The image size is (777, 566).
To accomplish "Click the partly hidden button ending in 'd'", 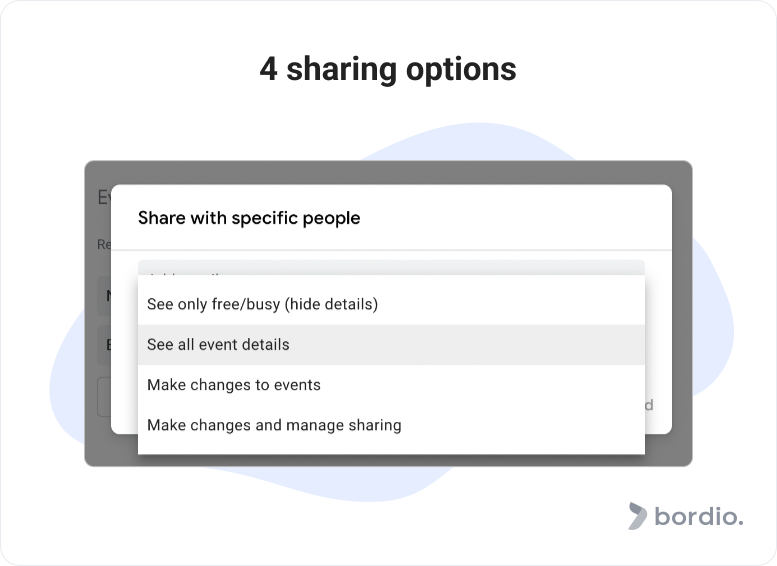I will pyautogui.click(x=649, y=405).
